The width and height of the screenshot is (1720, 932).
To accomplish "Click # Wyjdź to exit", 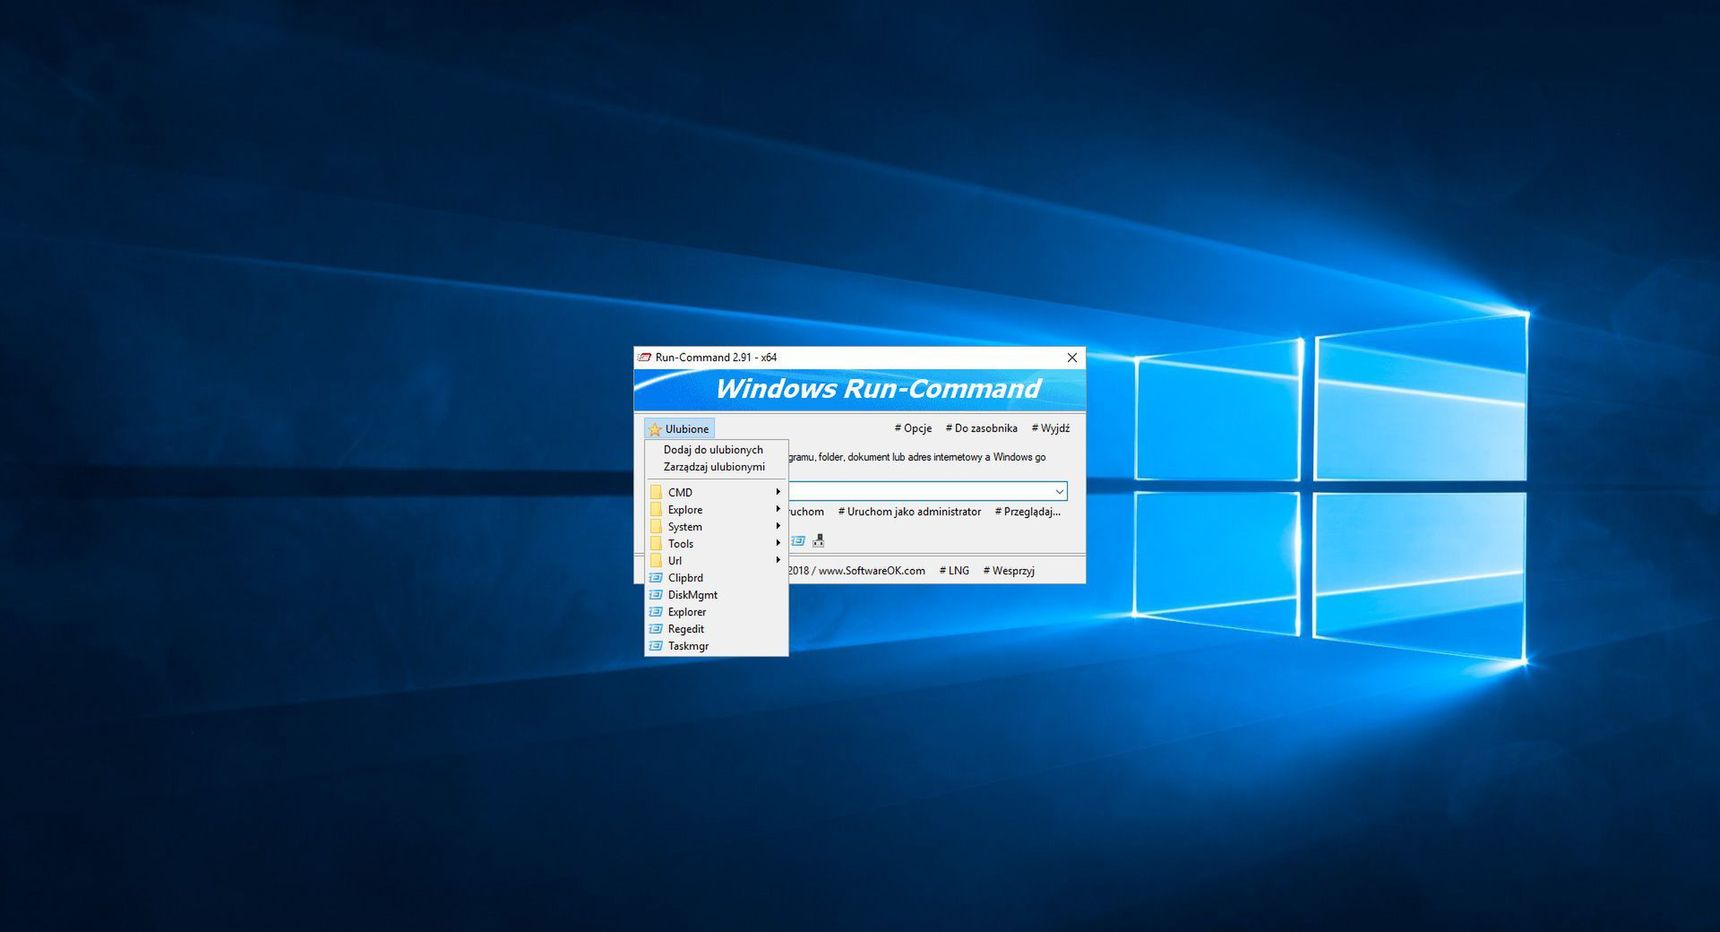I will (1051, 428).
